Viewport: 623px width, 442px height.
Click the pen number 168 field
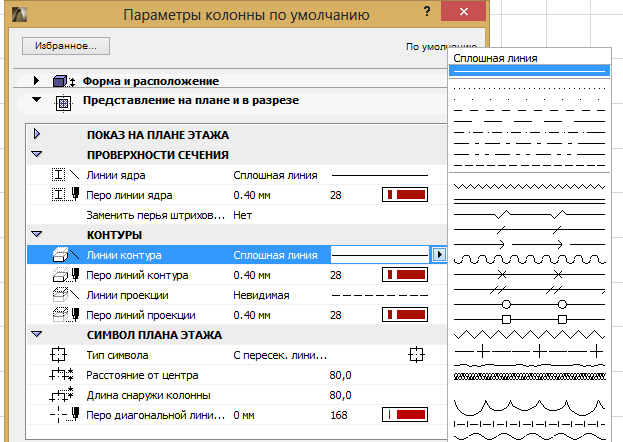point(339,415)
